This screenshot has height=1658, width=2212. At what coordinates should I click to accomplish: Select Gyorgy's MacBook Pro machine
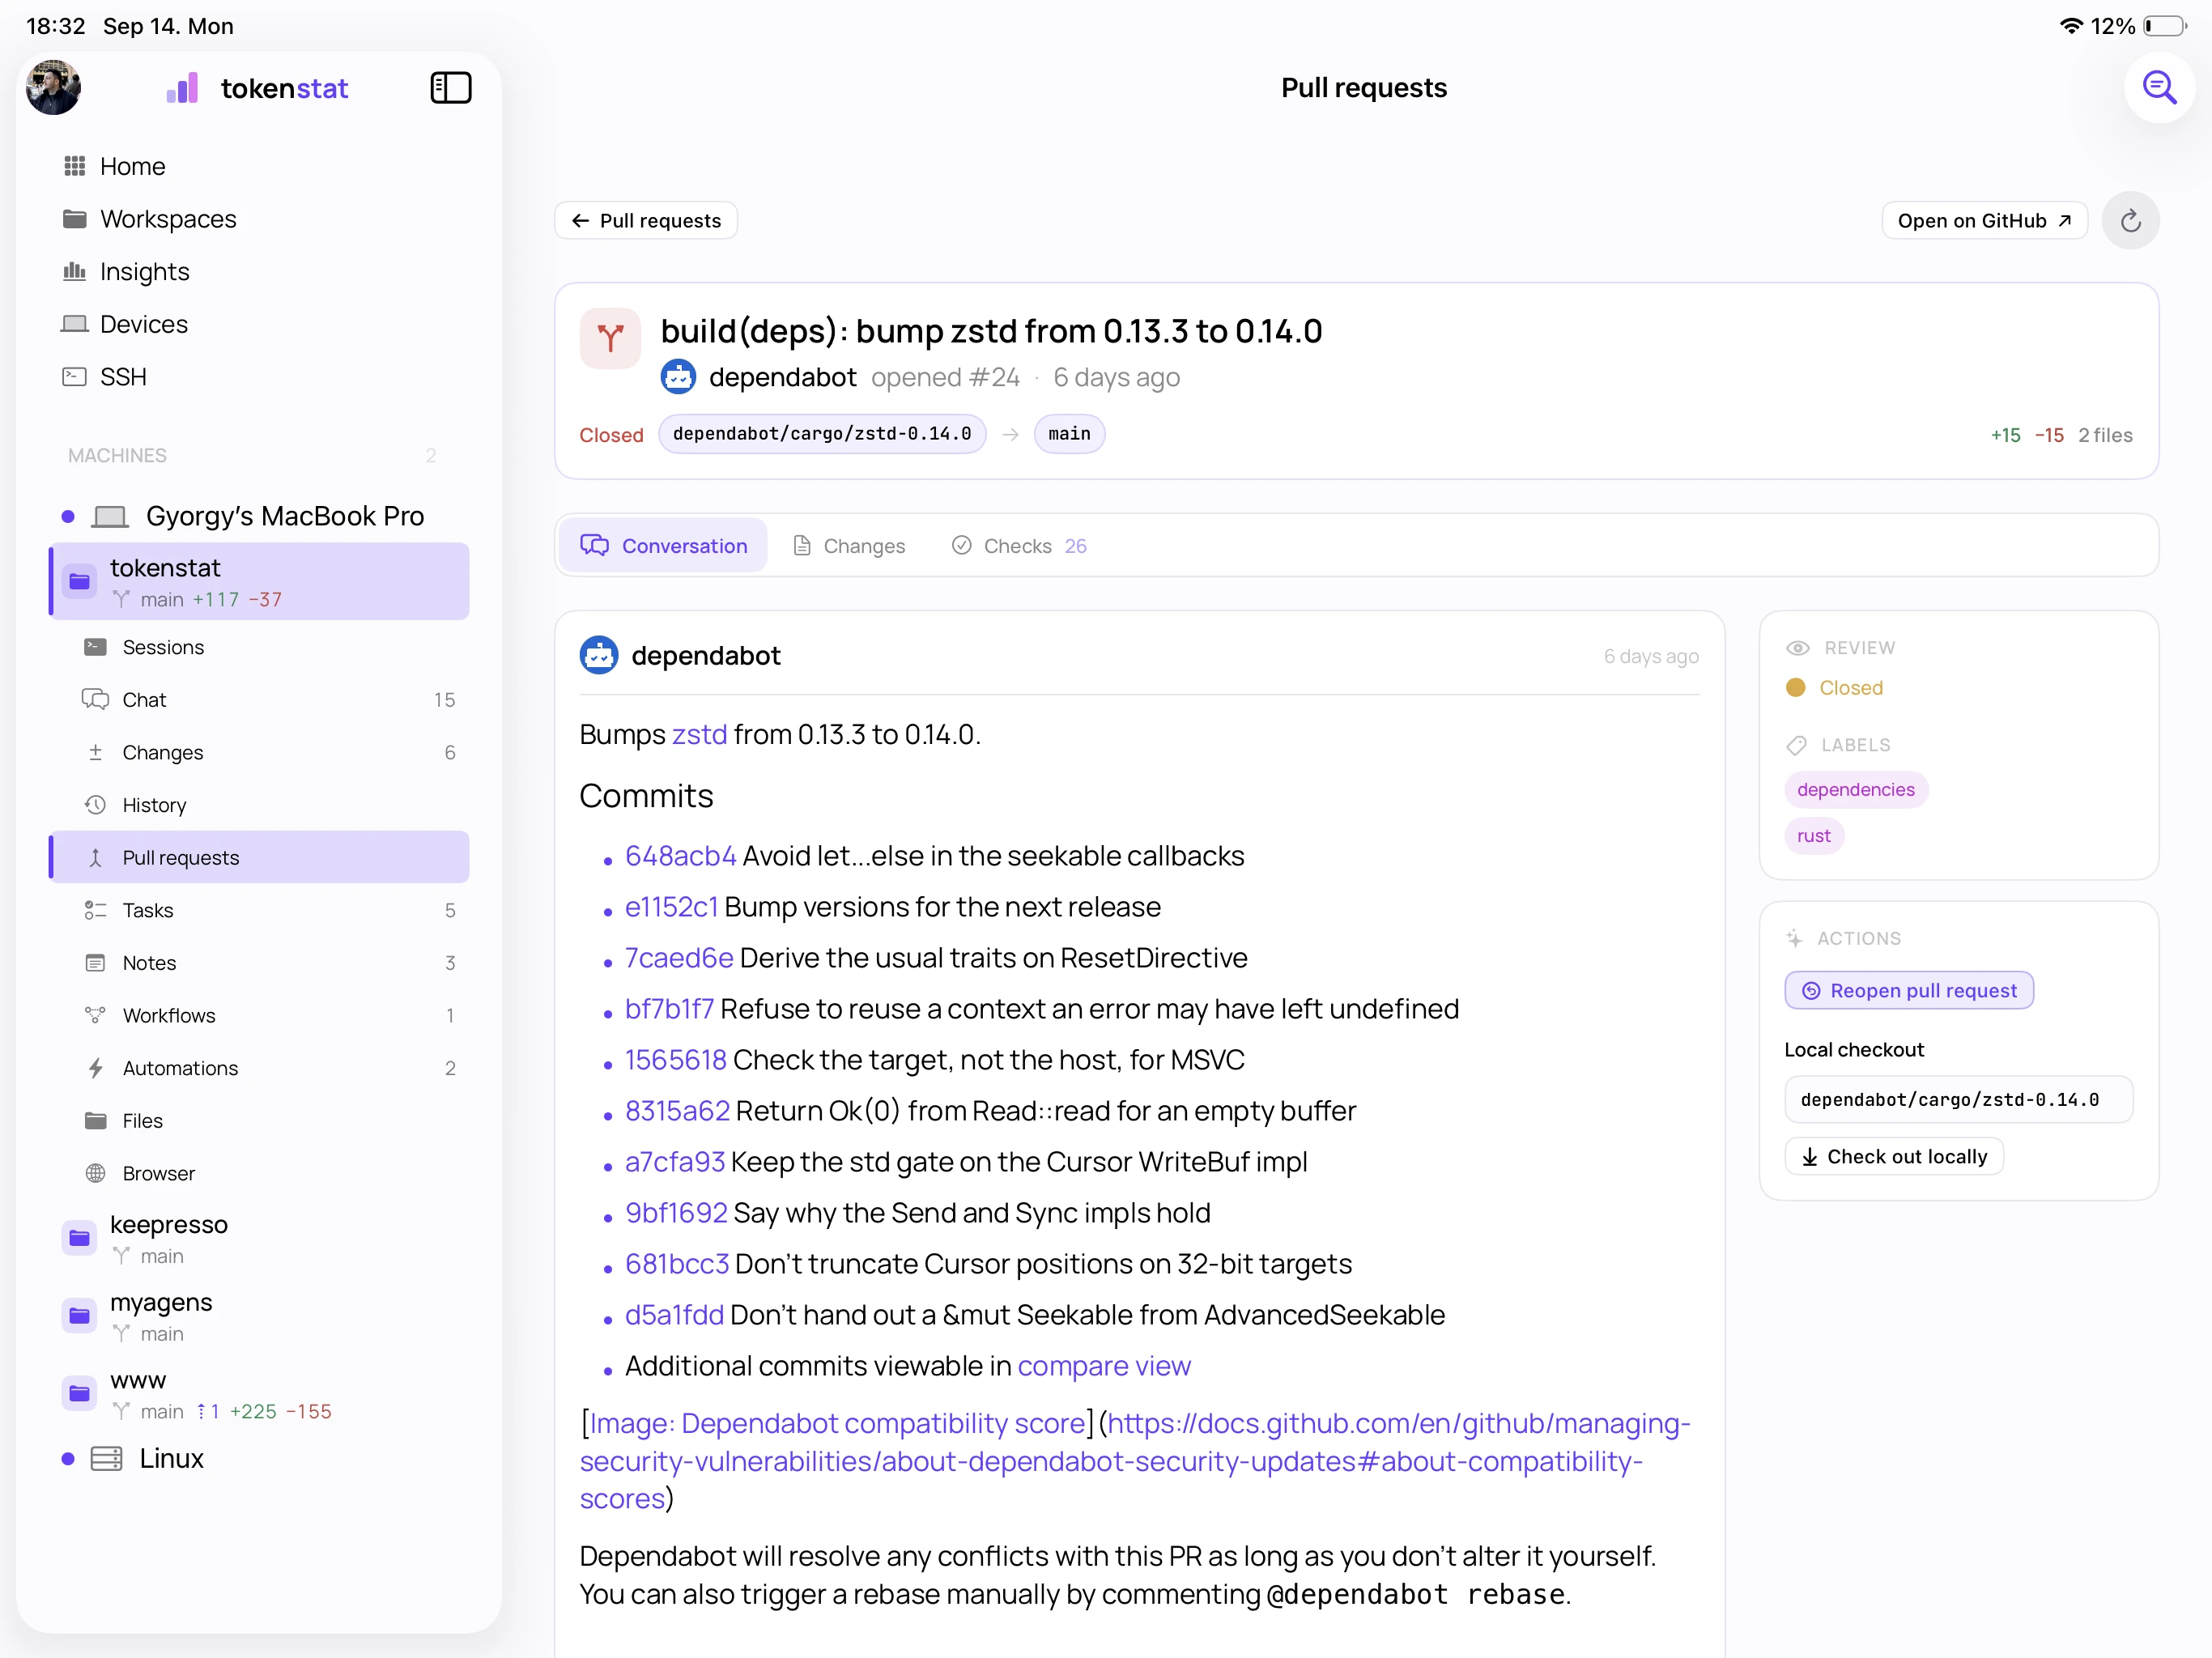[x=258, y=516]
